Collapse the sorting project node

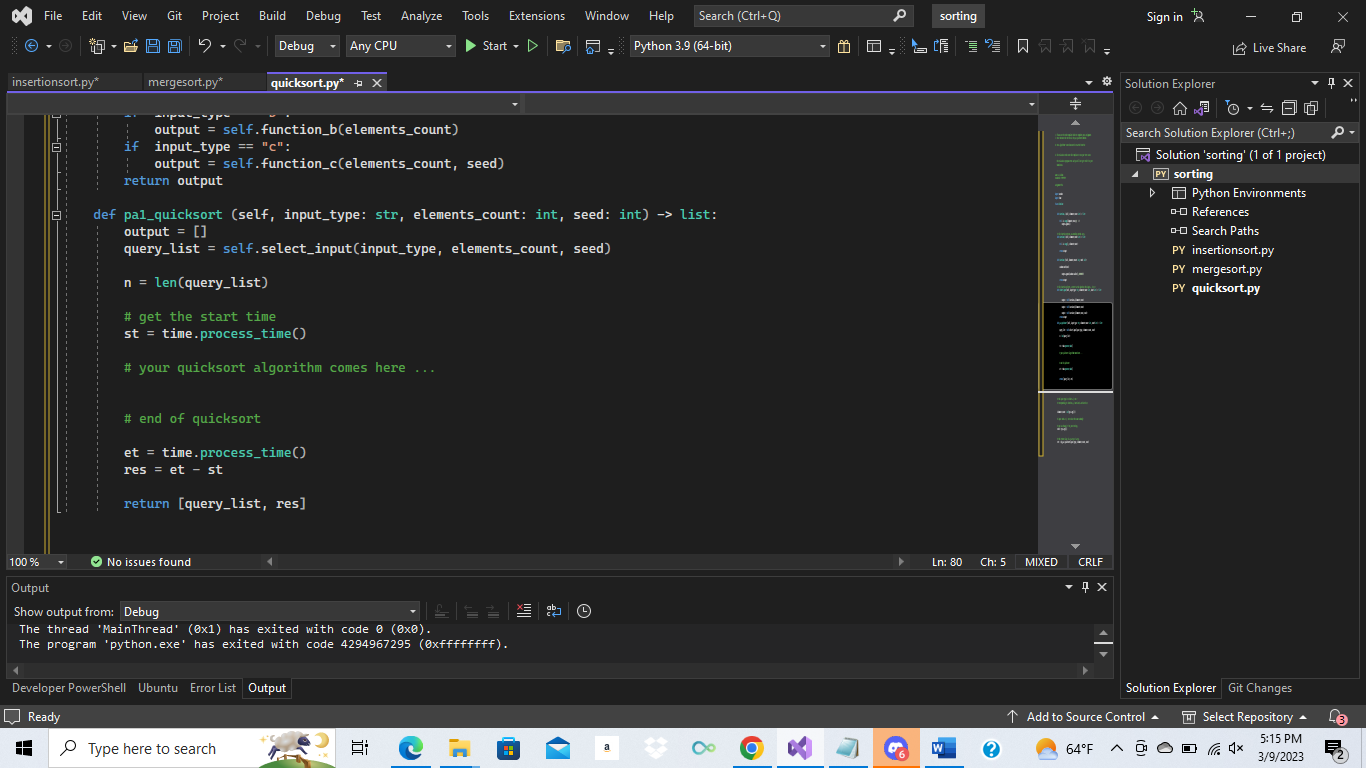point(1136,174)
